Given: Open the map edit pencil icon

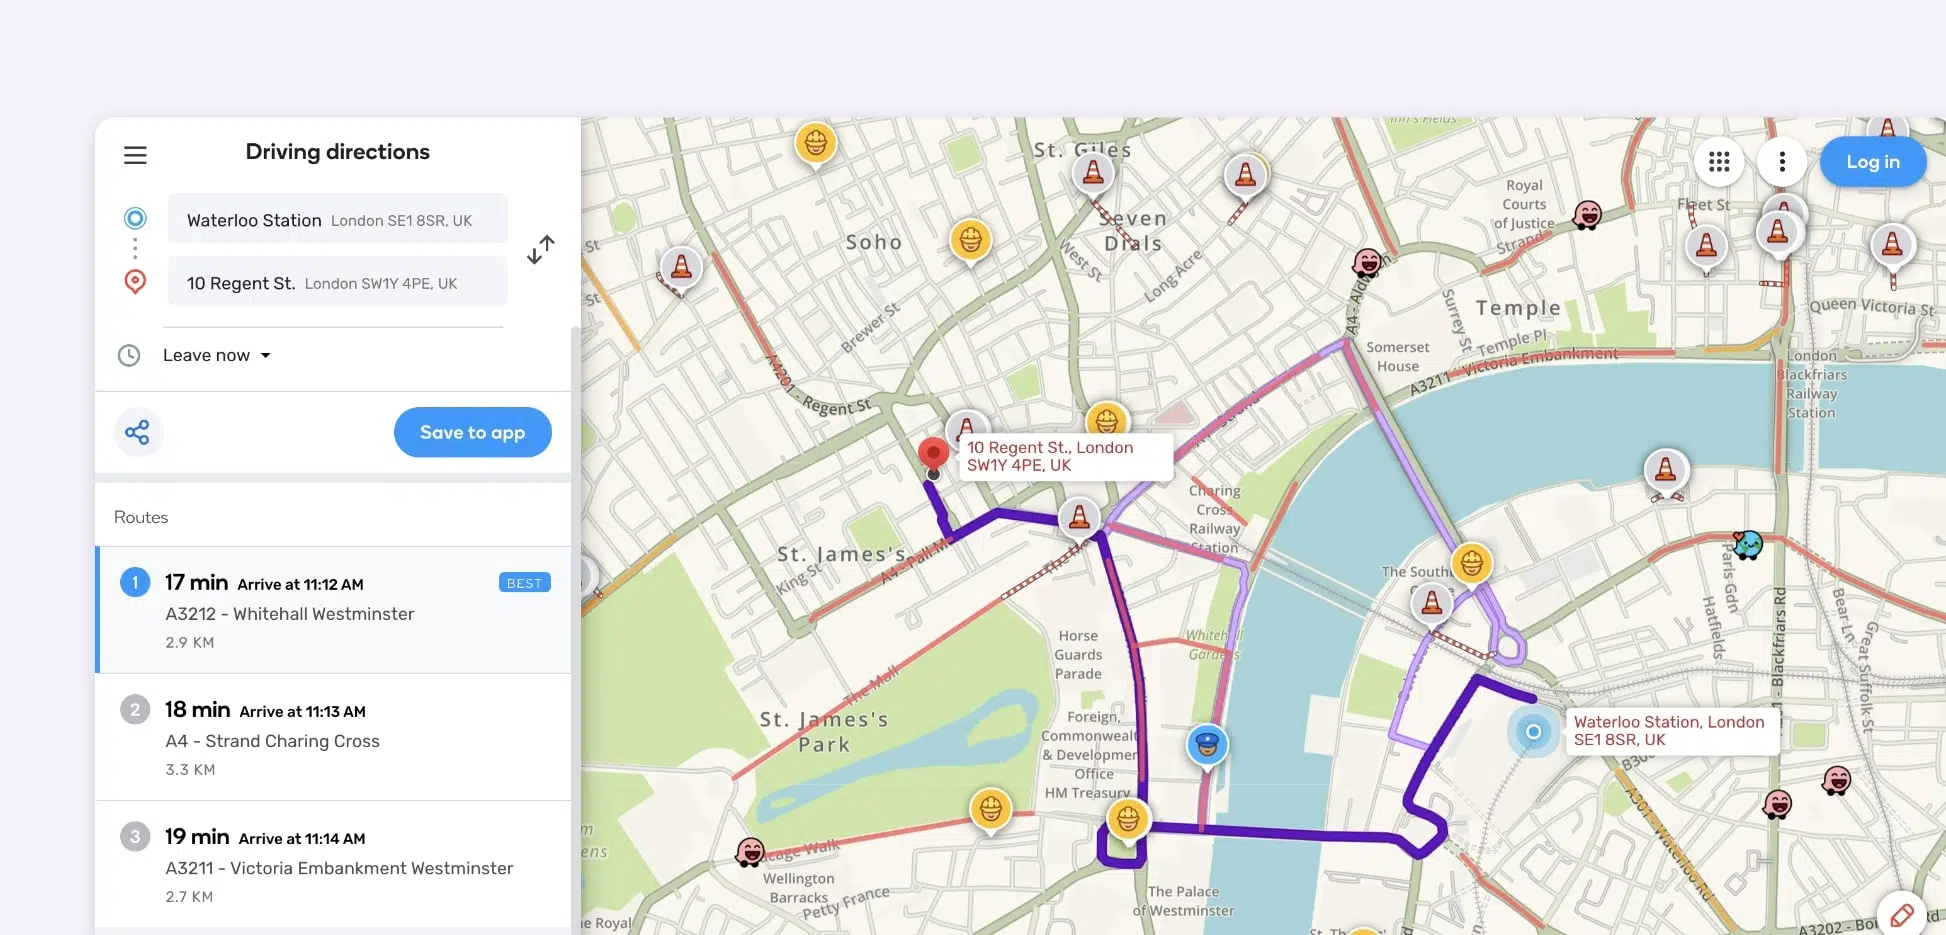Looking at the screenshot, I should pos(1901,914).
